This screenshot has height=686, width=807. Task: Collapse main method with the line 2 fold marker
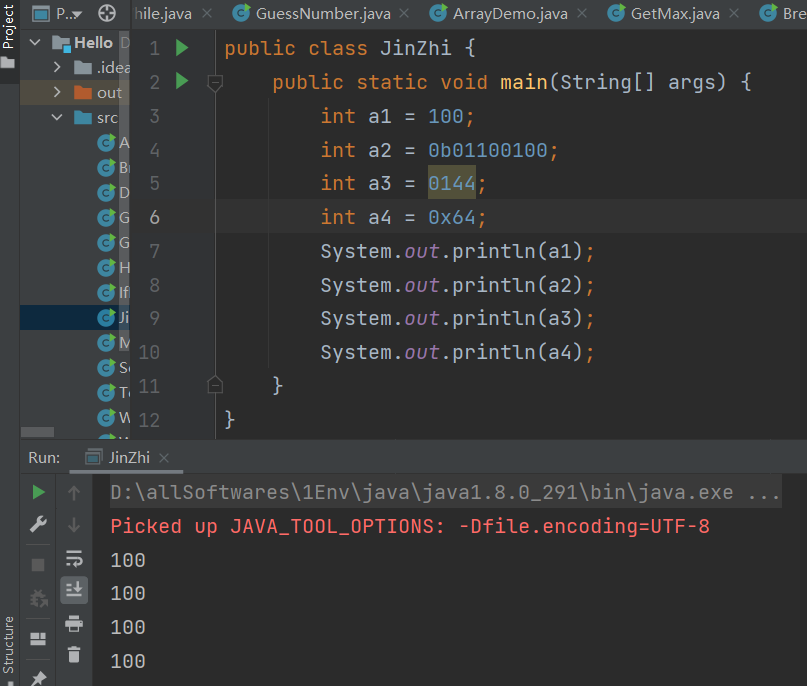[215, 82]
